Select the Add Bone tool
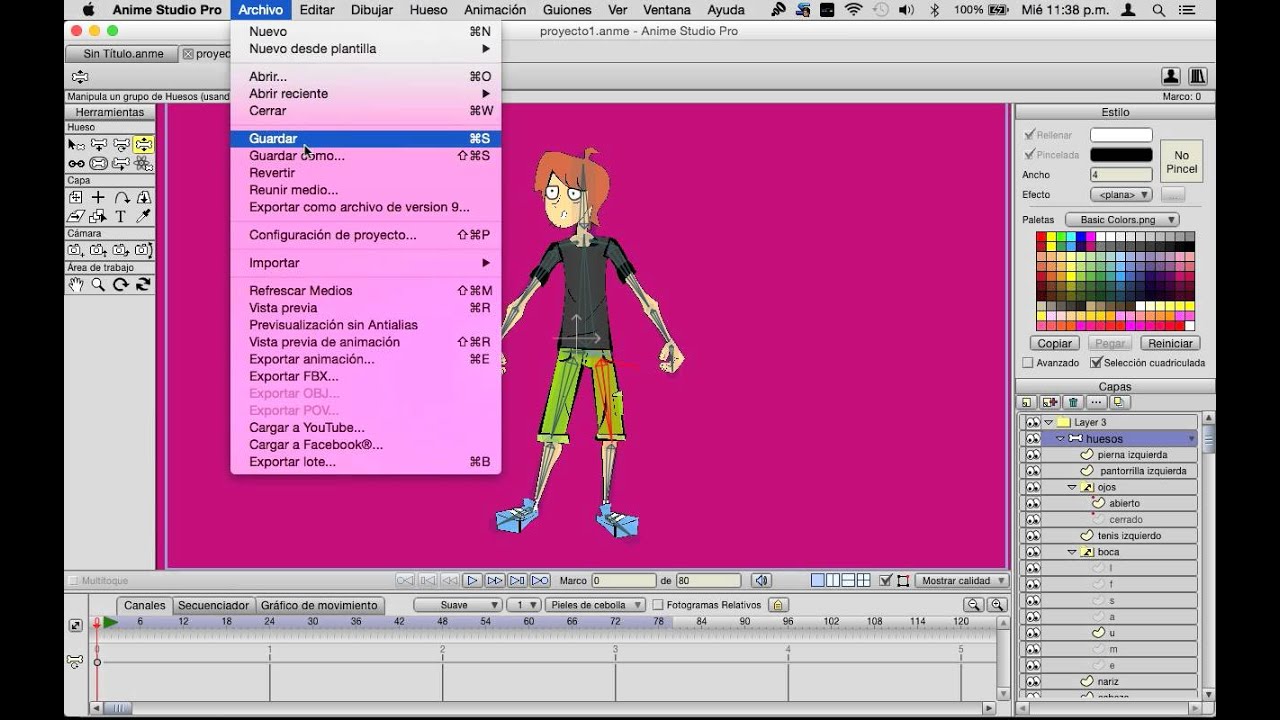 [98, 145]
